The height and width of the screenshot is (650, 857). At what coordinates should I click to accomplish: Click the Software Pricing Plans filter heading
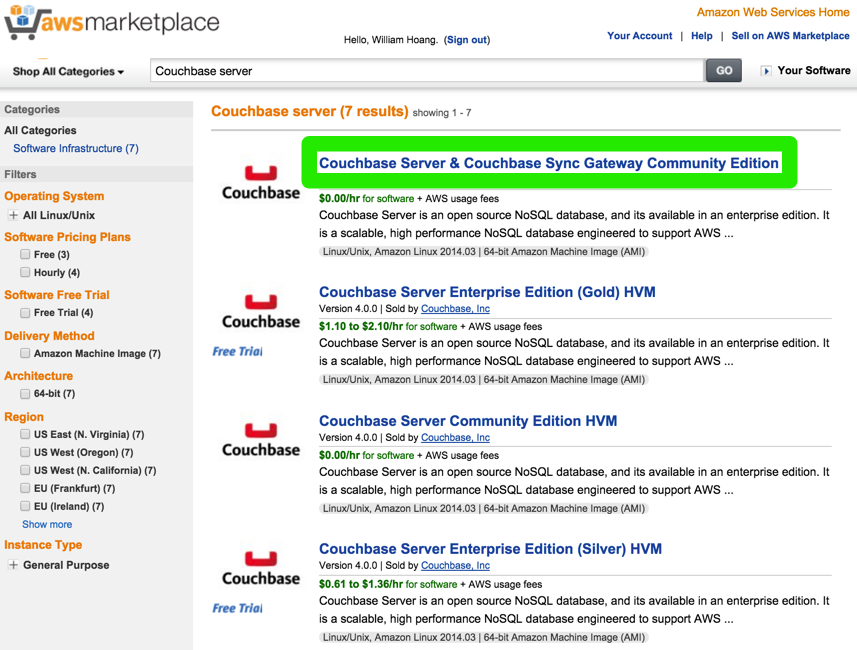pyautogui.click(x=67, y=237)
